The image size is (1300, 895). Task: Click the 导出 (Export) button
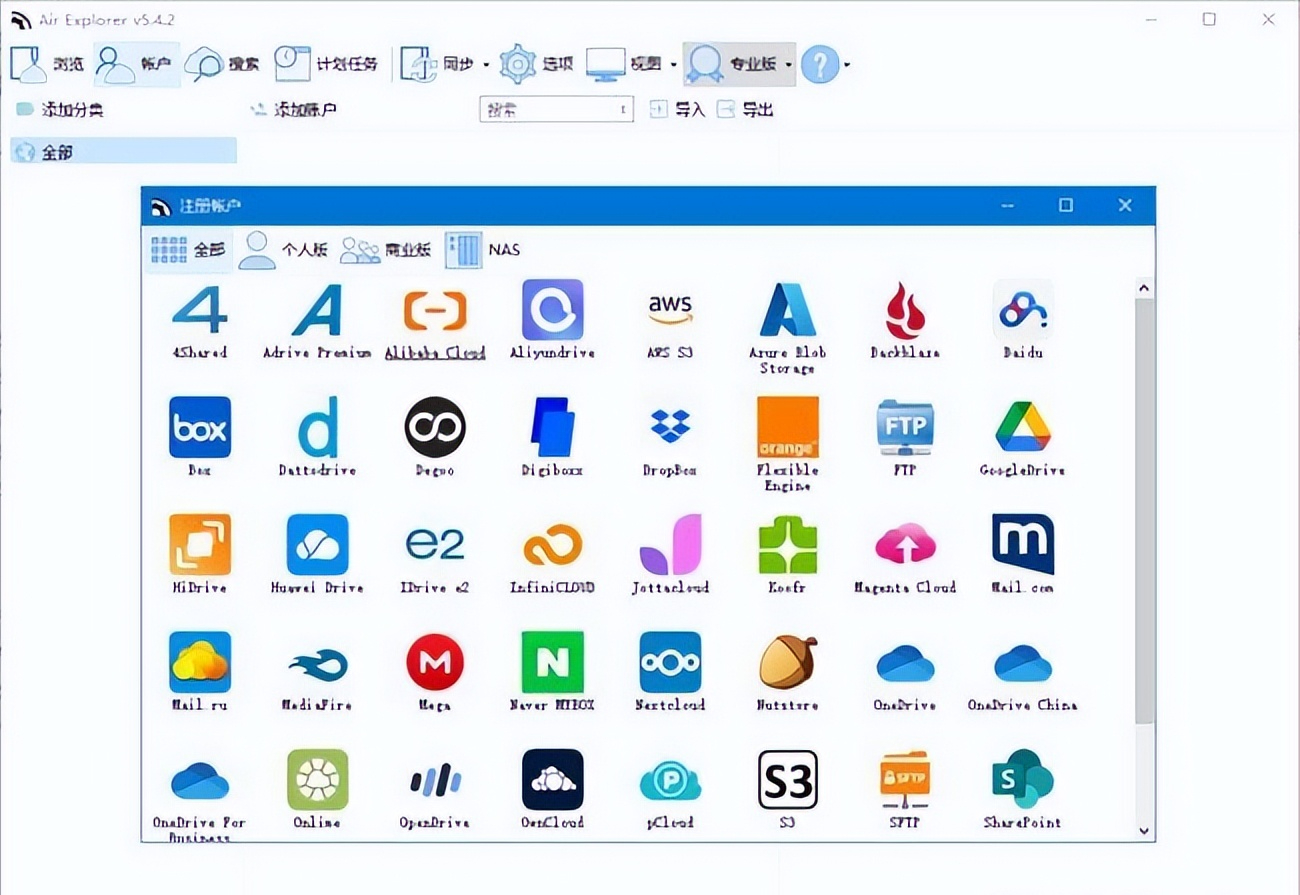click(746, 110)
